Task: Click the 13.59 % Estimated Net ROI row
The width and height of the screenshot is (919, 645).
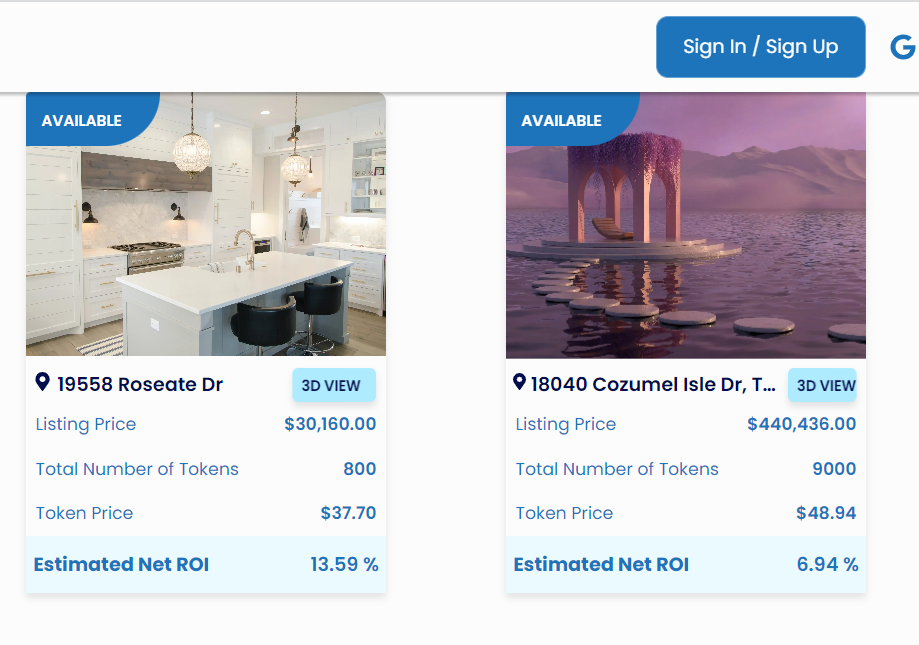Action: [x=206, y=564]
